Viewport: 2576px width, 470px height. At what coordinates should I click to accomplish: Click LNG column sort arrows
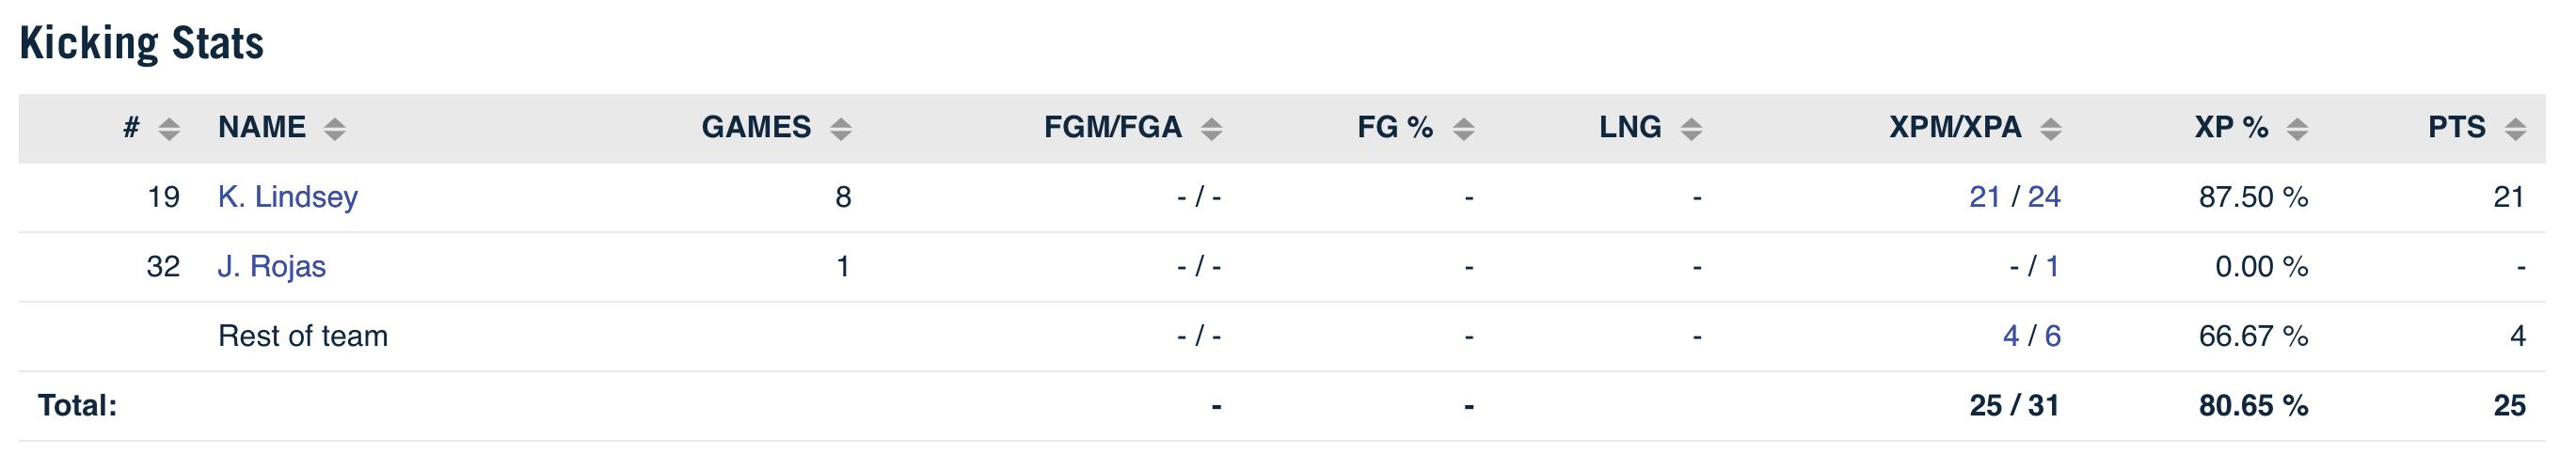coord(1691,129)
